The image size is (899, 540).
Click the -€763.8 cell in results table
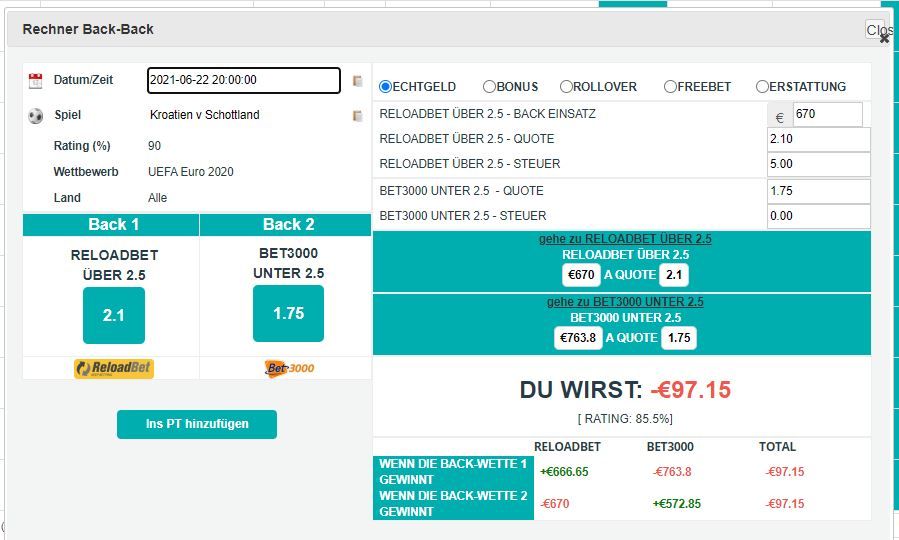pyautogui.click(x=671, y=472)
